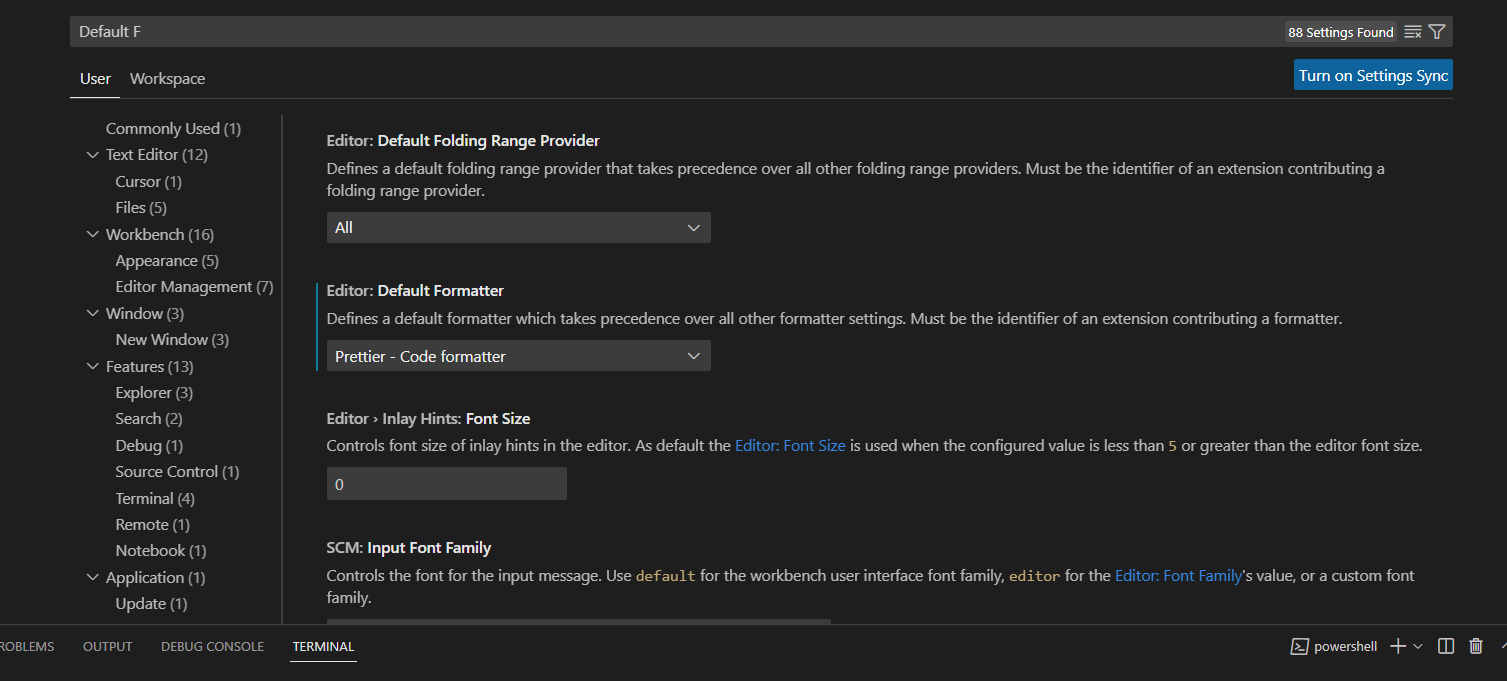Collapse the Features settings category

pyautogui.click(x=93, y=367)
